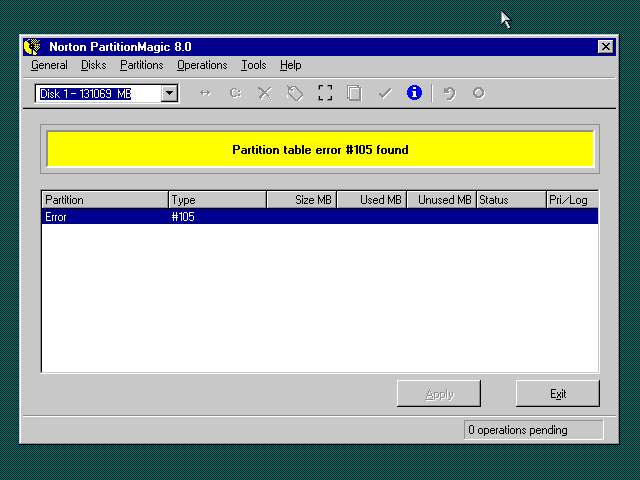This screenshot has width=640, height=480.
Task: Click the Format partition bracket icon
Action: click(325, 93)
